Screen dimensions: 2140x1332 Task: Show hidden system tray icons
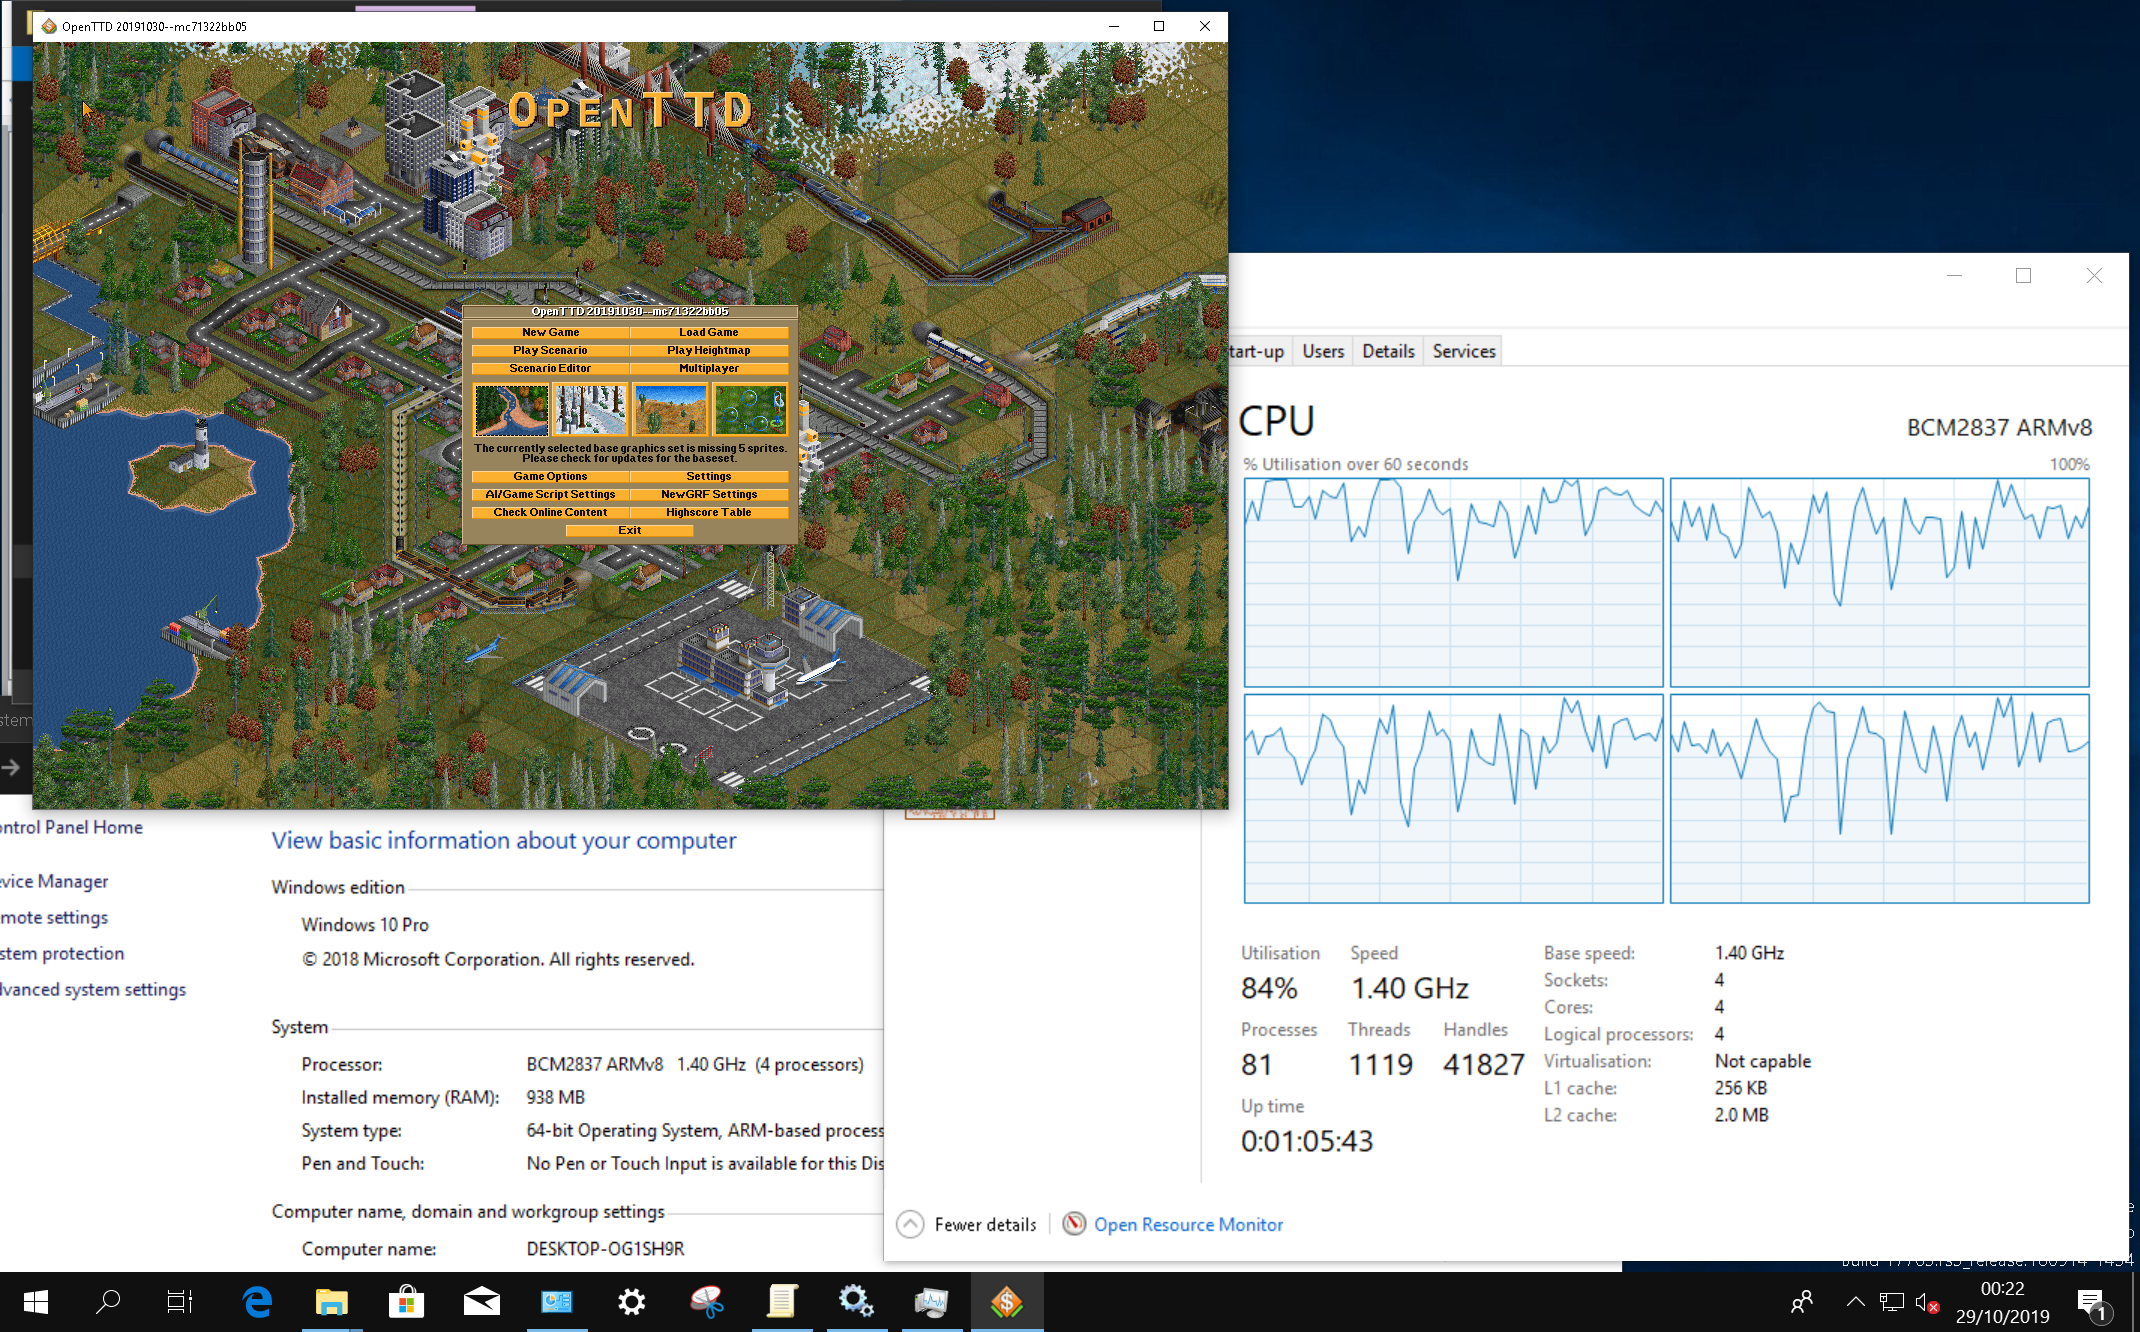tap(1855, 1302)
